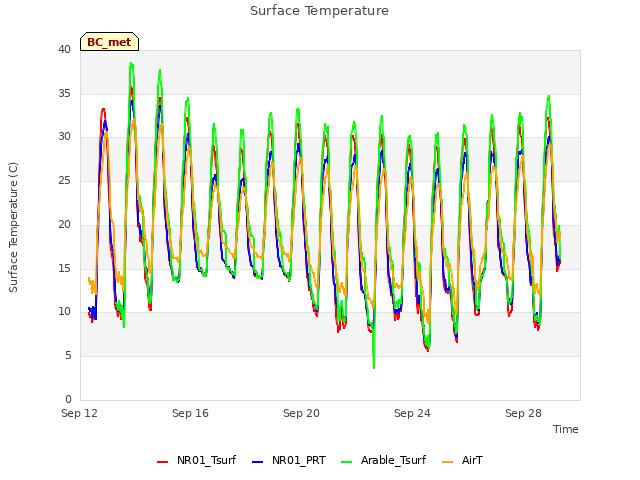Click the 15 y-axis tick label
Image resolution: width=640 pixels, height=480 pixels.
64,268
